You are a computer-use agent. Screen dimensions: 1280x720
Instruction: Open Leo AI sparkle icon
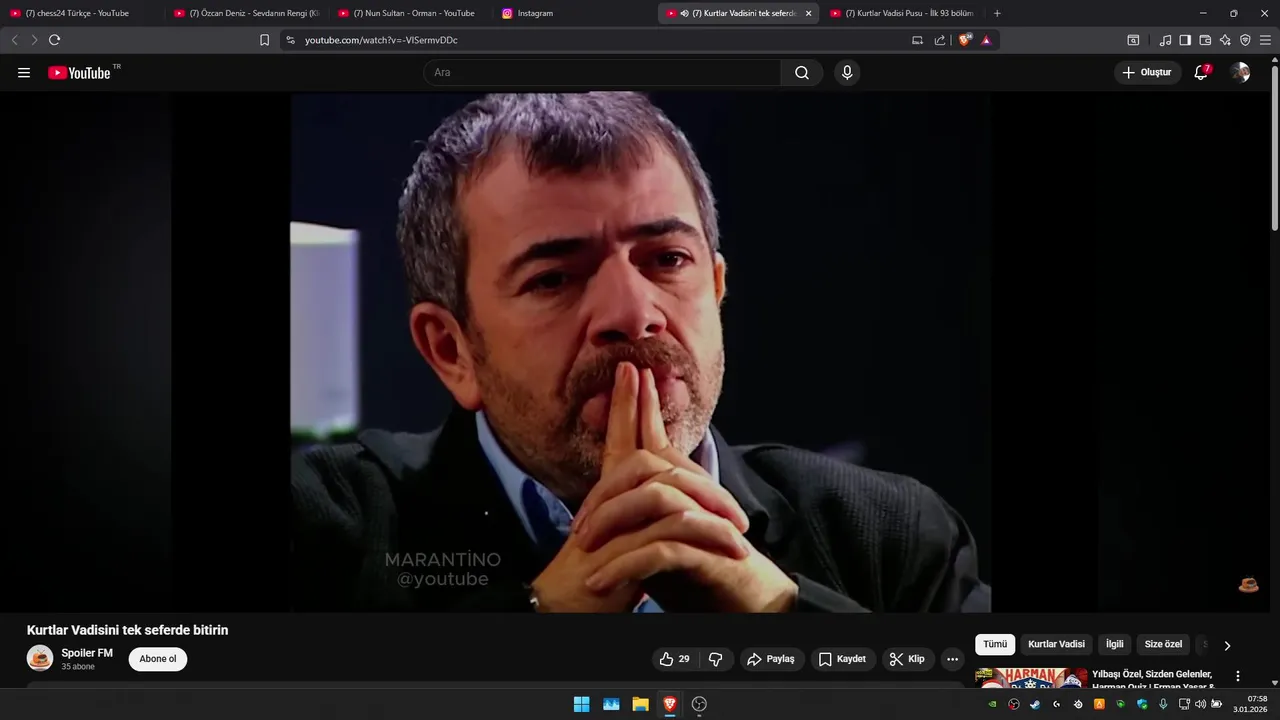point(1225,40)
